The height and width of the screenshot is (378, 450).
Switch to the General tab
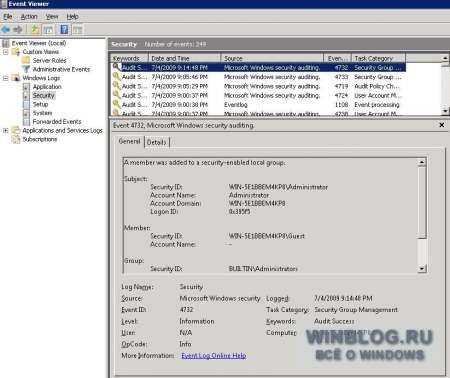point(129,141)
